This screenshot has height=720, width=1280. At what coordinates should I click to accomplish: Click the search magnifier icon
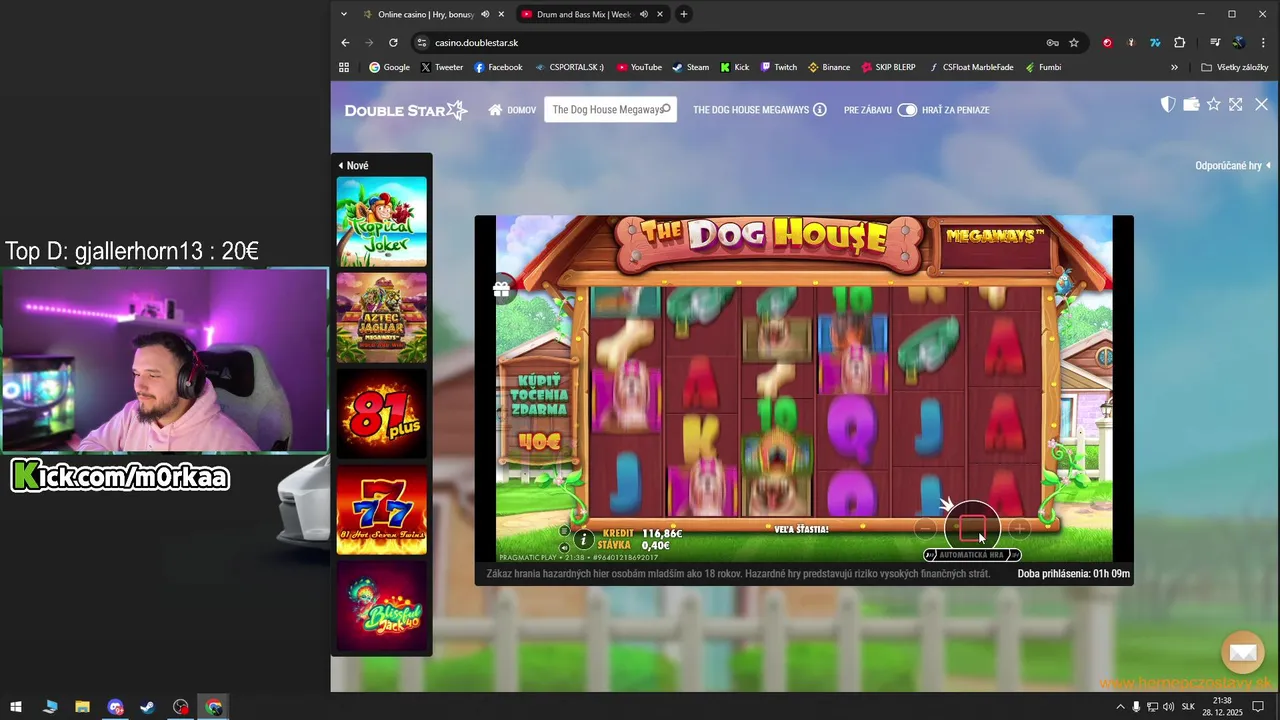pyautogui.click(x=666, y=109)
